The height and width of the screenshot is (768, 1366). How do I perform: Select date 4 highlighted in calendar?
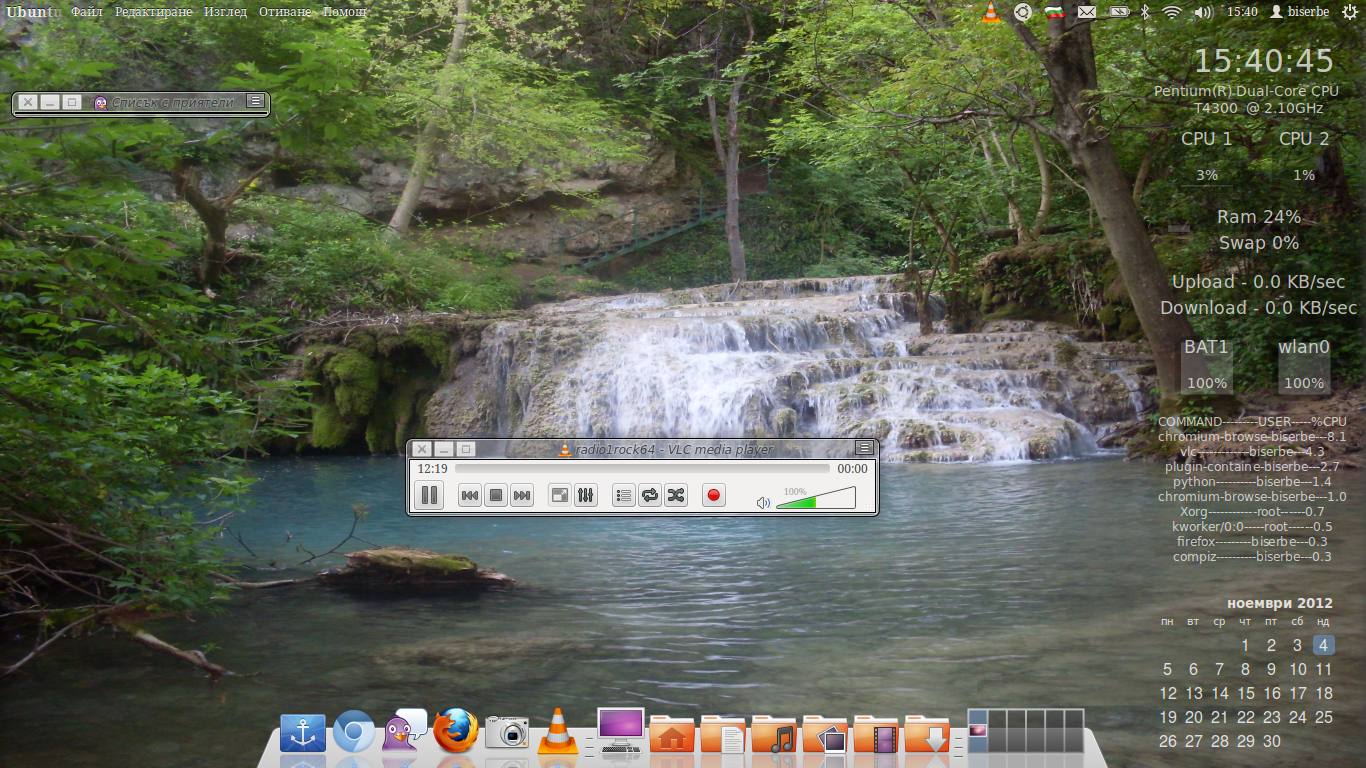point(1323,645)
